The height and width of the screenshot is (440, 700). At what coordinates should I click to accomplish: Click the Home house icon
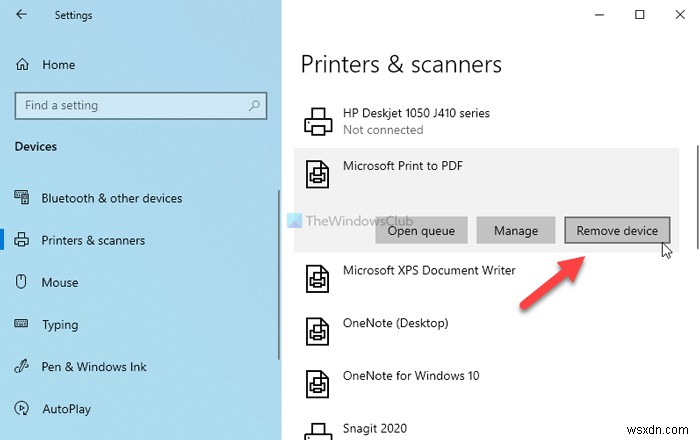22,65
